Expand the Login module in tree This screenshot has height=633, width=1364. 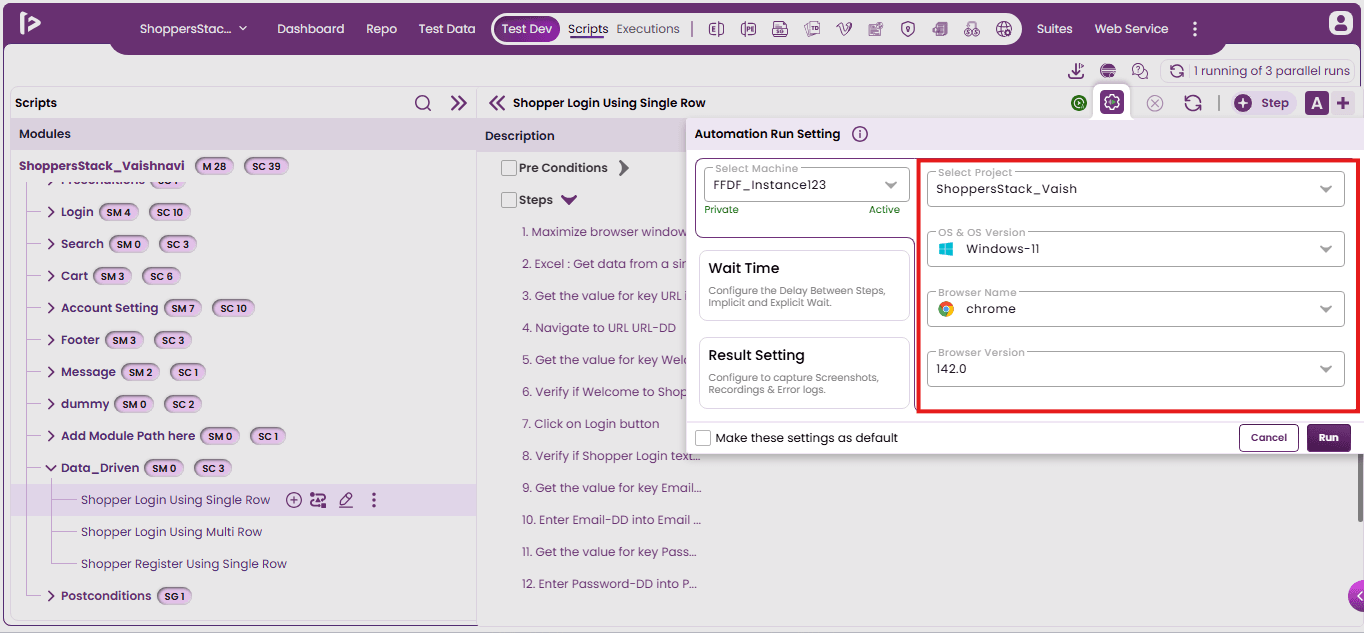click(x=51, y=212)
